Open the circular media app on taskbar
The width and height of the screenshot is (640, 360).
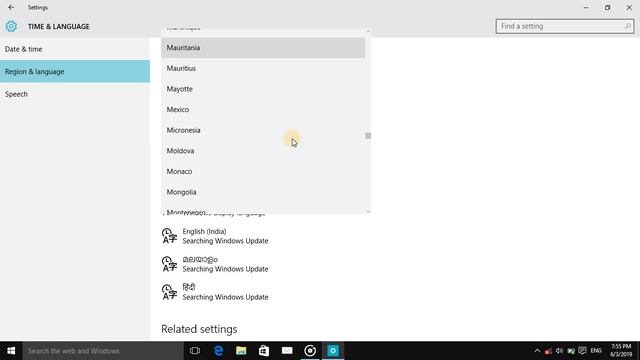click(x=310, y=351)
